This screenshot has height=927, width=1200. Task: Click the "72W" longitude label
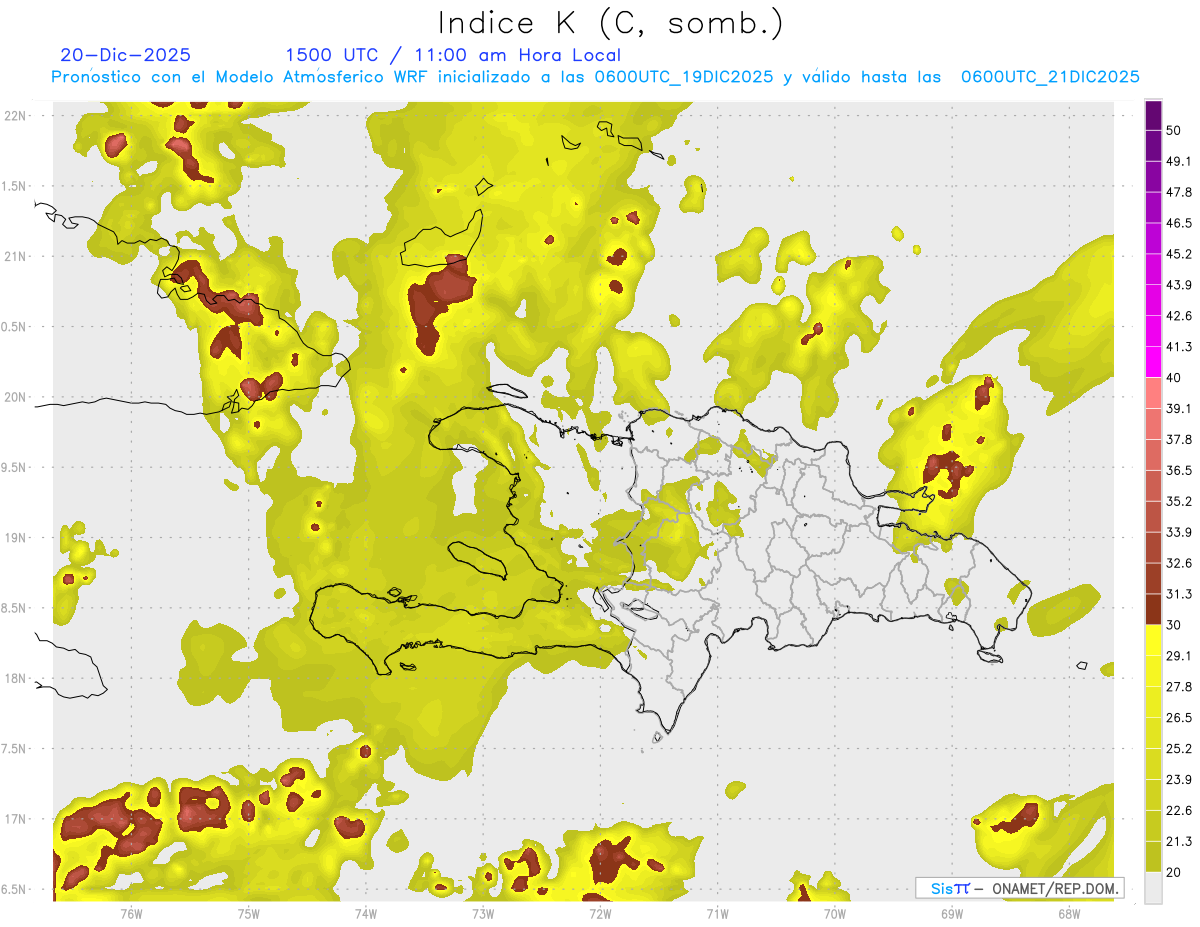pyautogui.click(x=600, y=913)
